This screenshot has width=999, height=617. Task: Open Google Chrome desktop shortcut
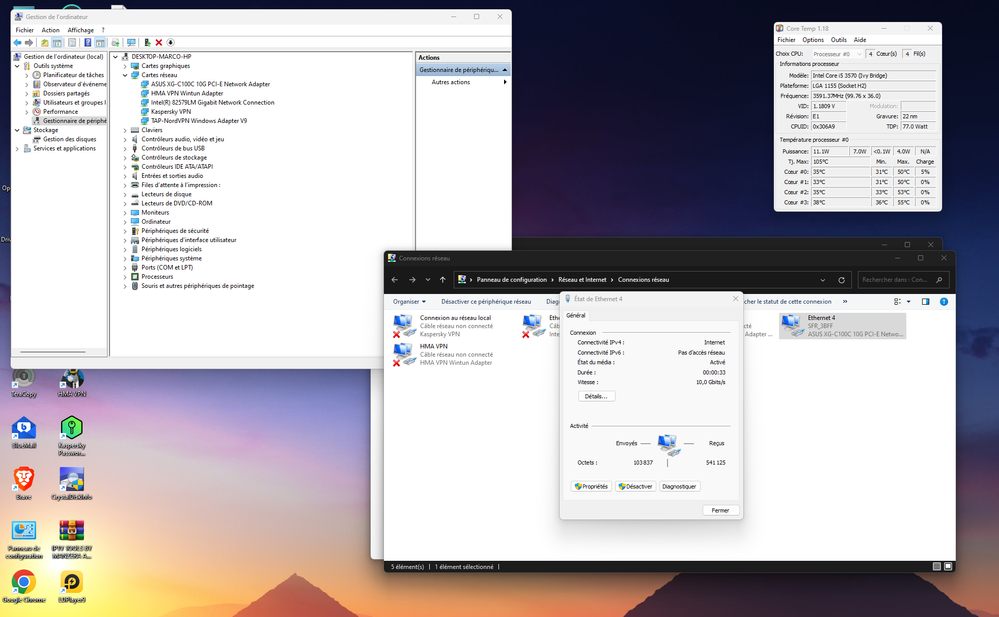[23, 582]
